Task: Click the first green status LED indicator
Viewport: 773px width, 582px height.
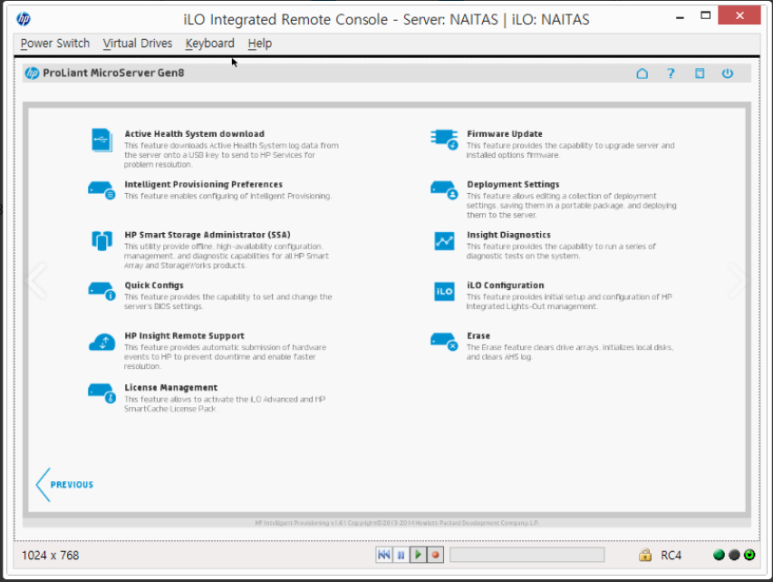Action: (x=719, y=555)
